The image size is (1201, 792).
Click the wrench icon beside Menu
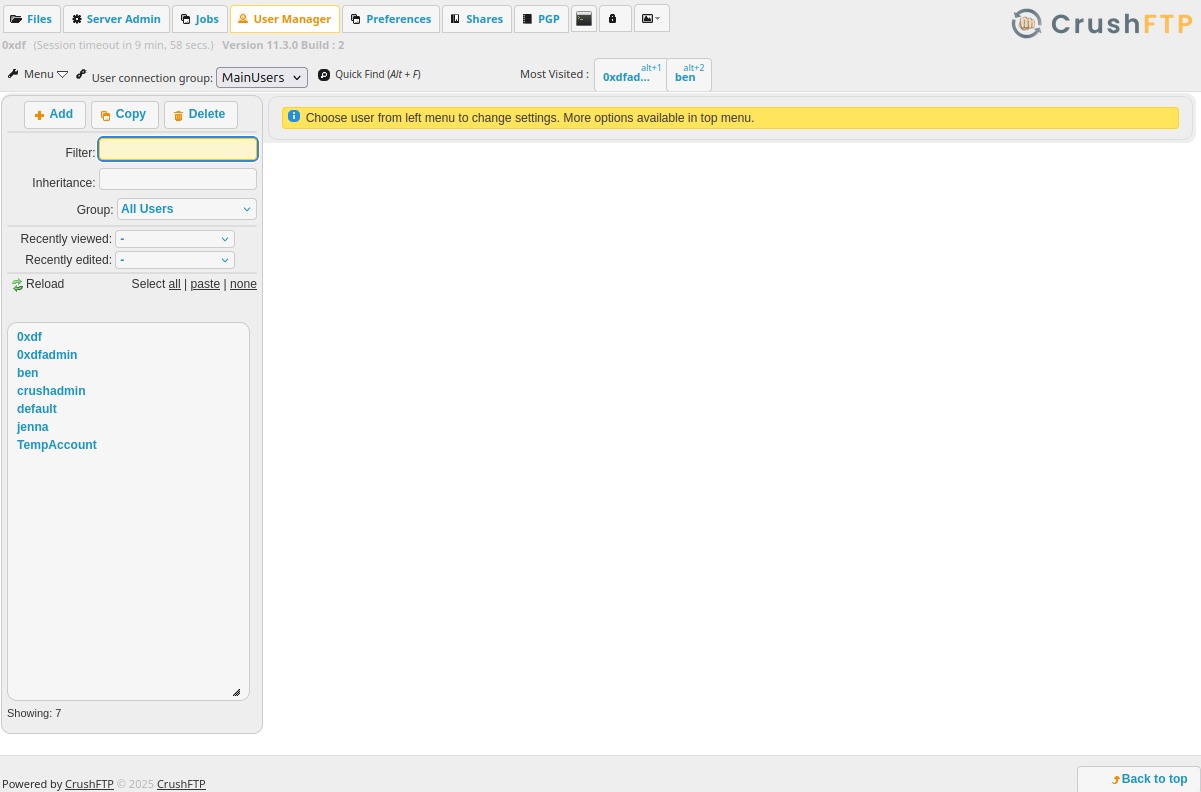click(13, 74)
